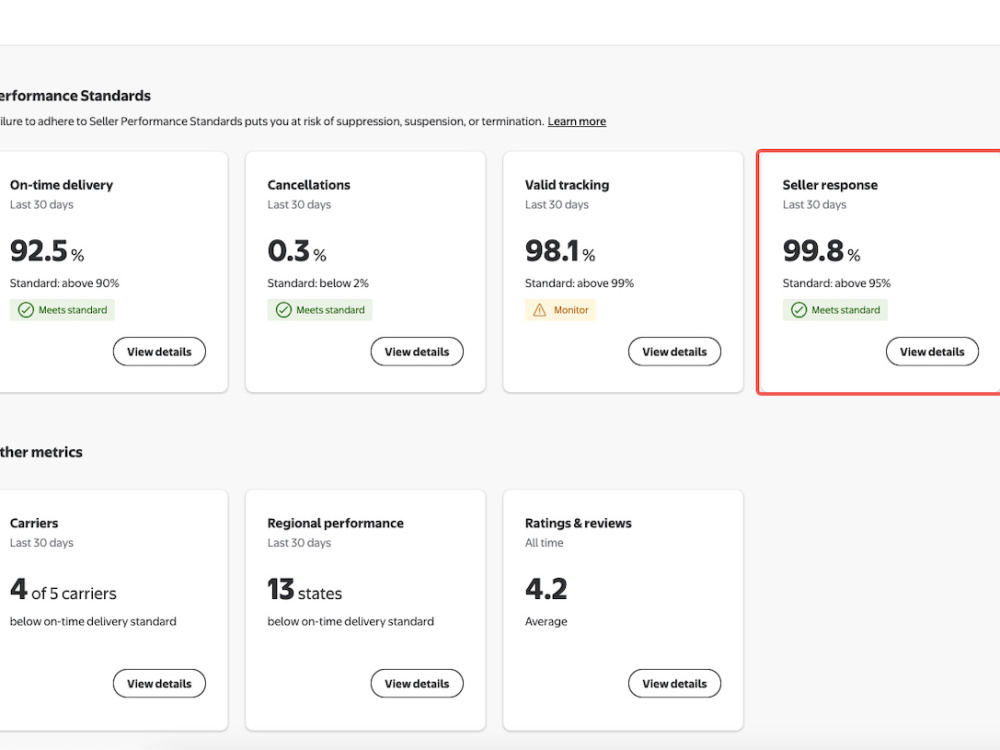Open Ratings & reviews View details
Screen dimensions: 1000x750
(675, 684)
